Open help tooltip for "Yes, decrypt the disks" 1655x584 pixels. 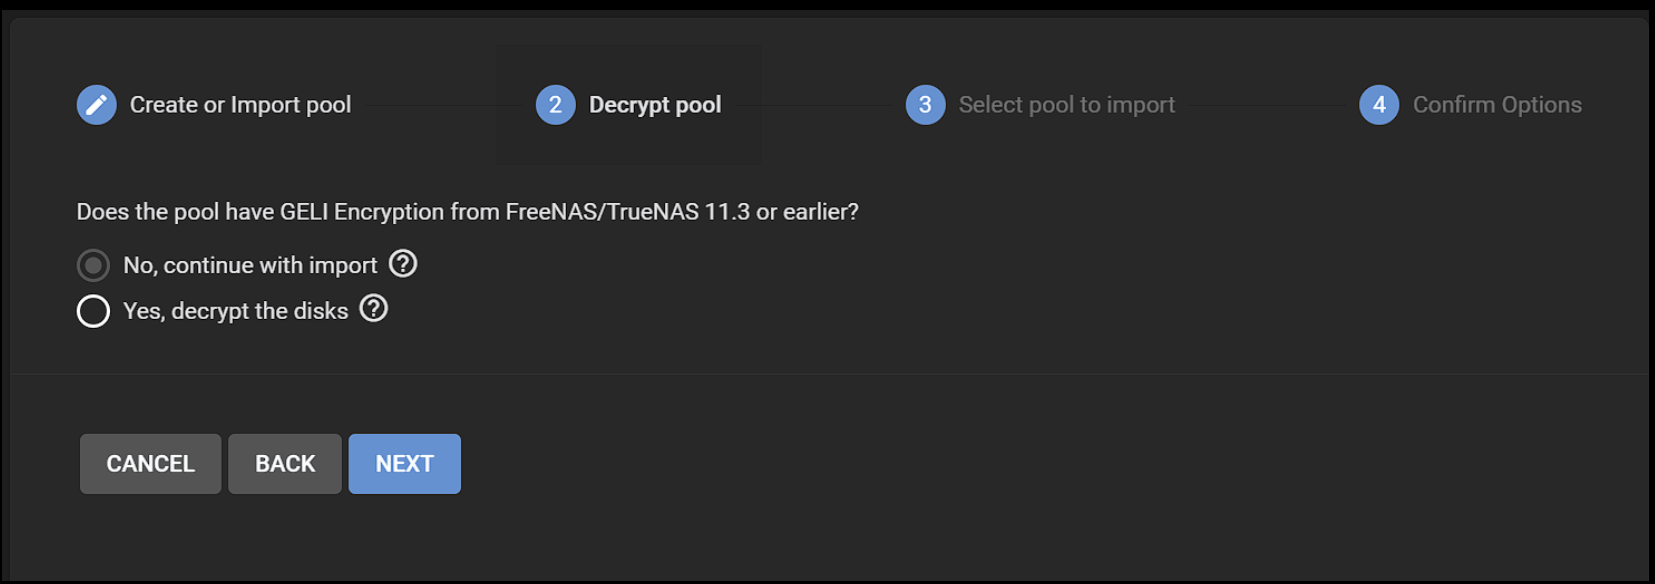point(374,309)
